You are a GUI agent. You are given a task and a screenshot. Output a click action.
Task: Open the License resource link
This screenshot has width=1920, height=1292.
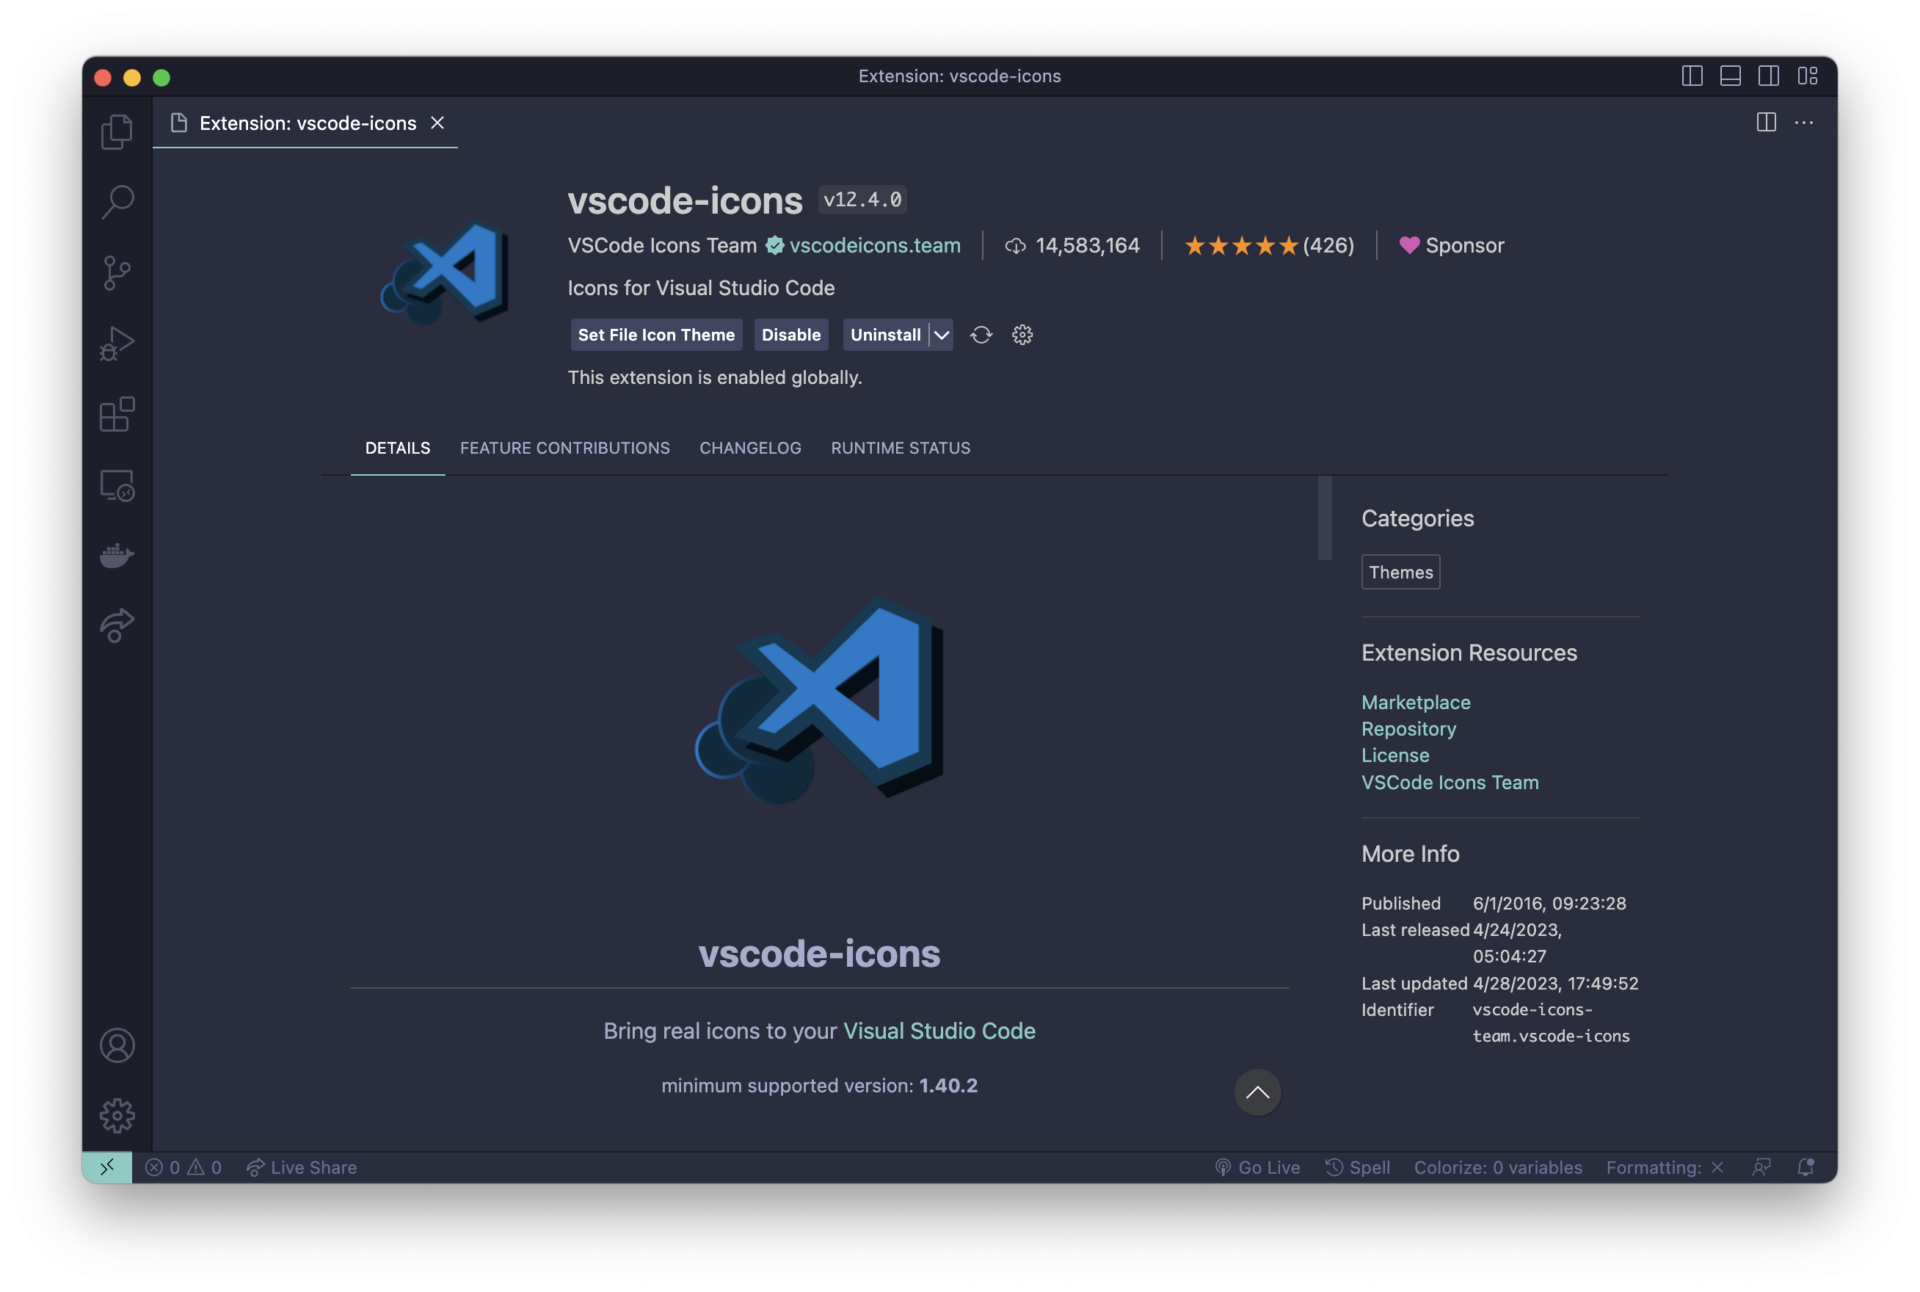coord(1395,755)
